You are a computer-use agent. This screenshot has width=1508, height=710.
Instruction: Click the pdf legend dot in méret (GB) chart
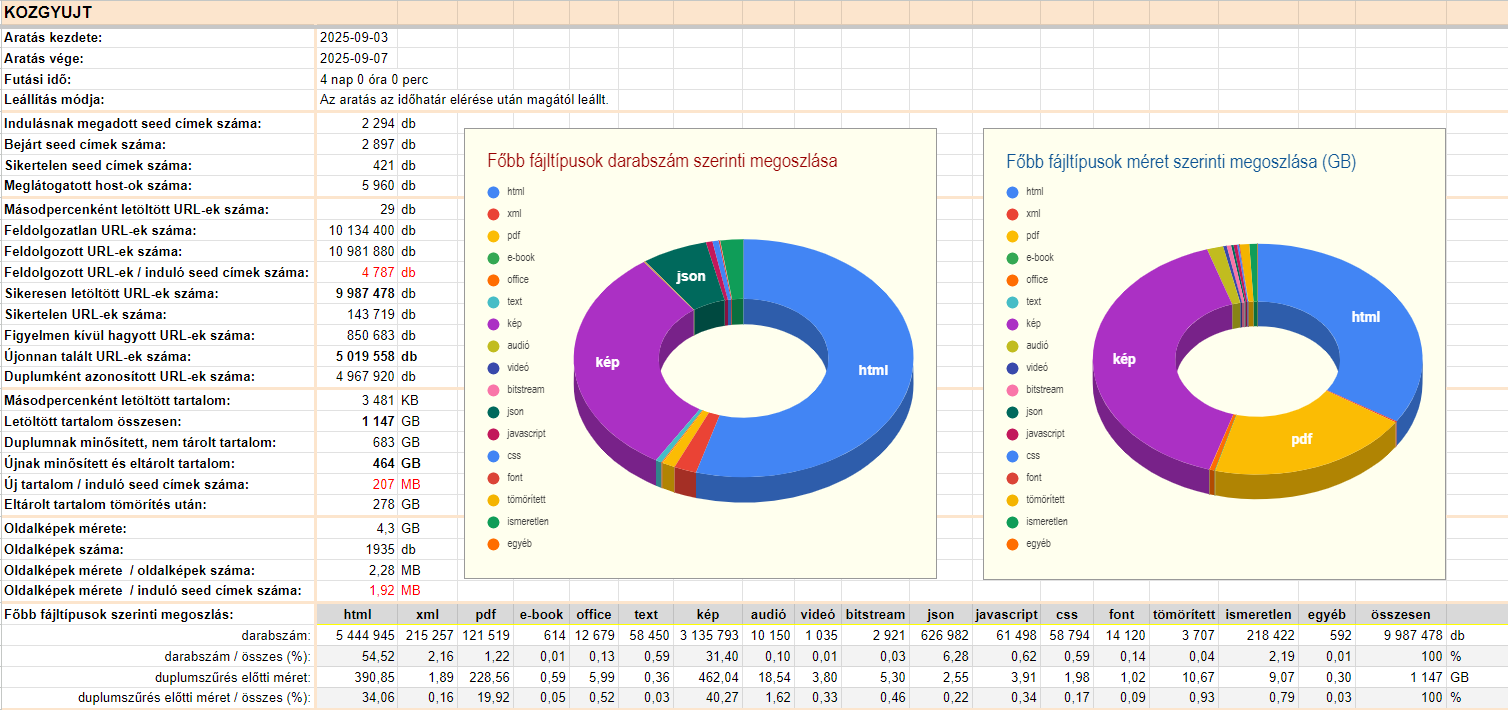coord(1012,236)
